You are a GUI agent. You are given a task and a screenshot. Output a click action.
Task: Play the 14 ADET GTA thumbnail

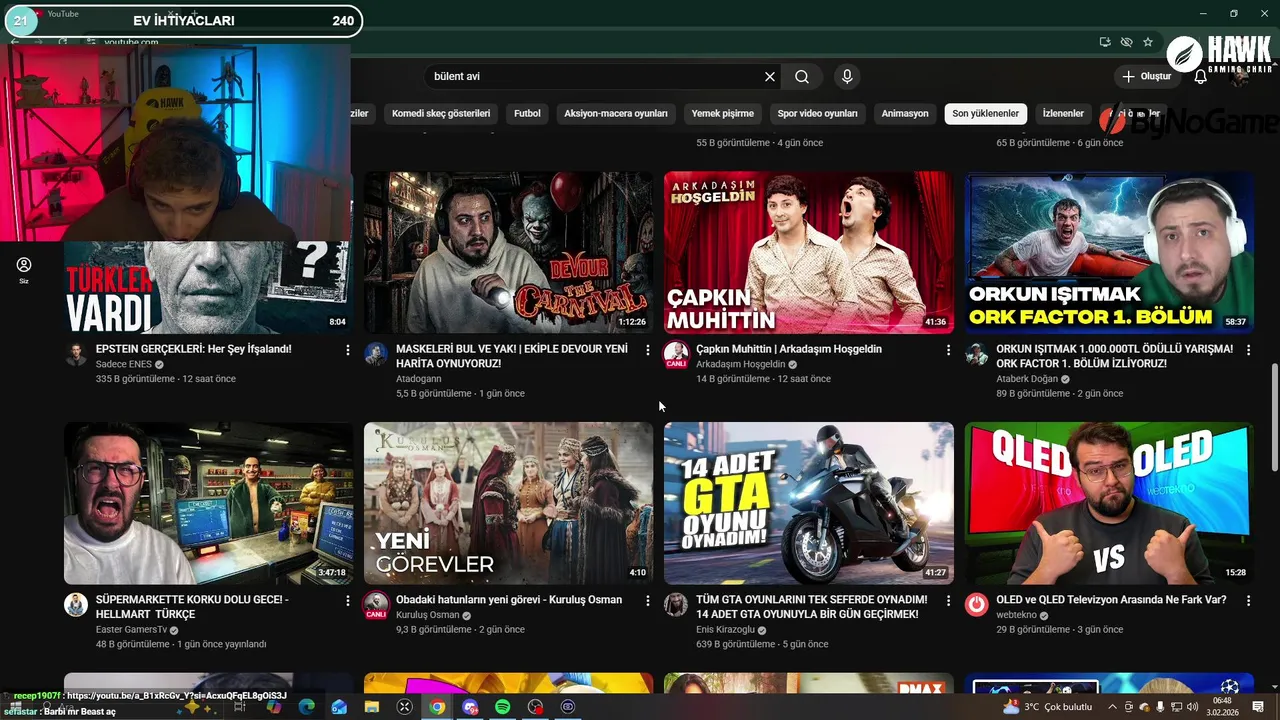809,503
